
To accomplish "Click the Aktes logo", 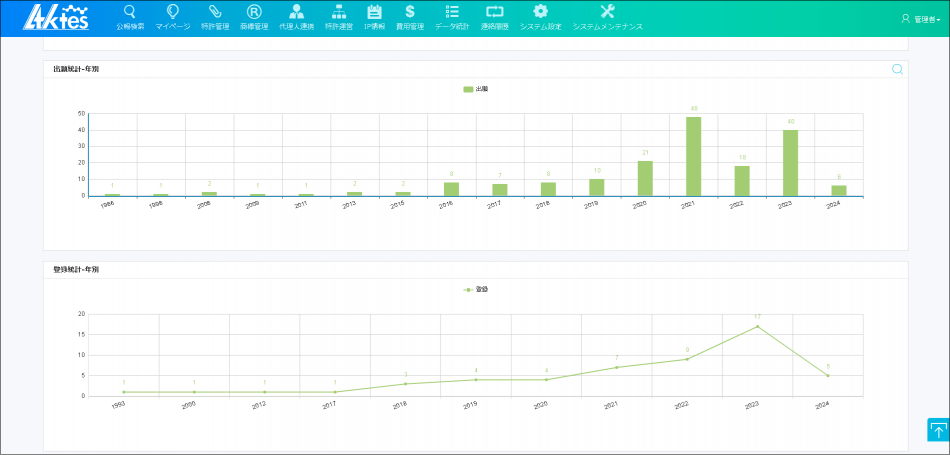I will pos(57,17).
